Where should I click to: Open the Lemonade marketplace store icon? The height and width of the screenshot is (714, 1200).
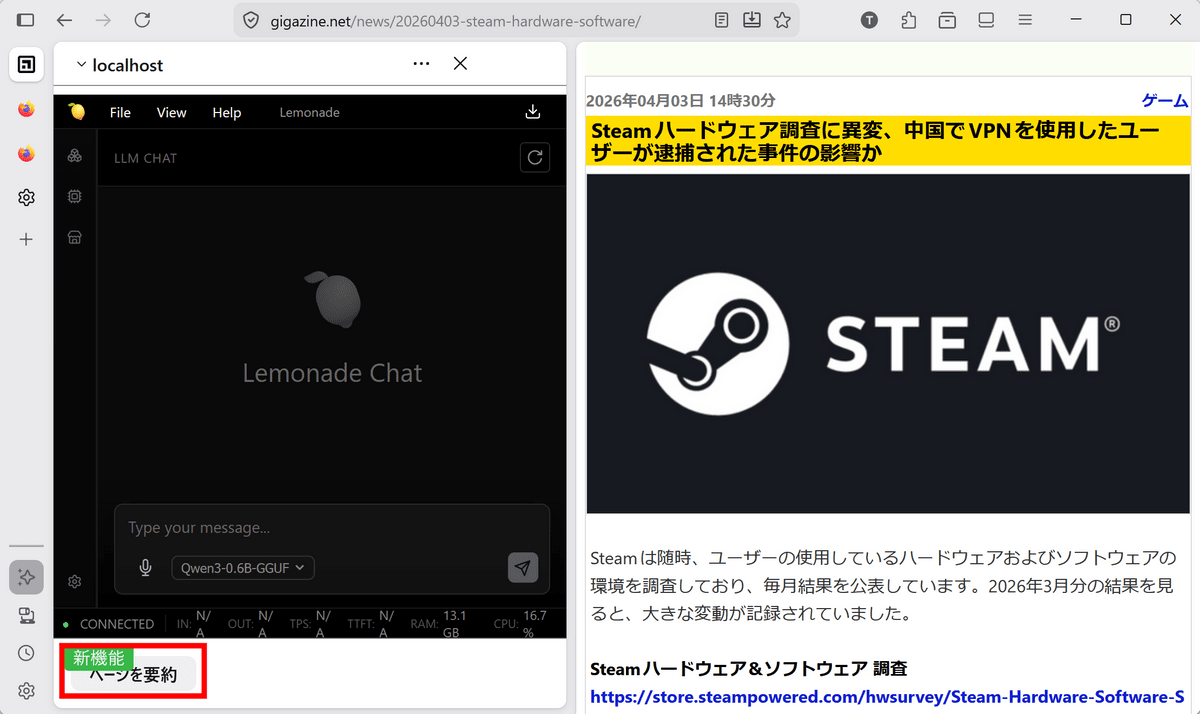coord(74,237)
